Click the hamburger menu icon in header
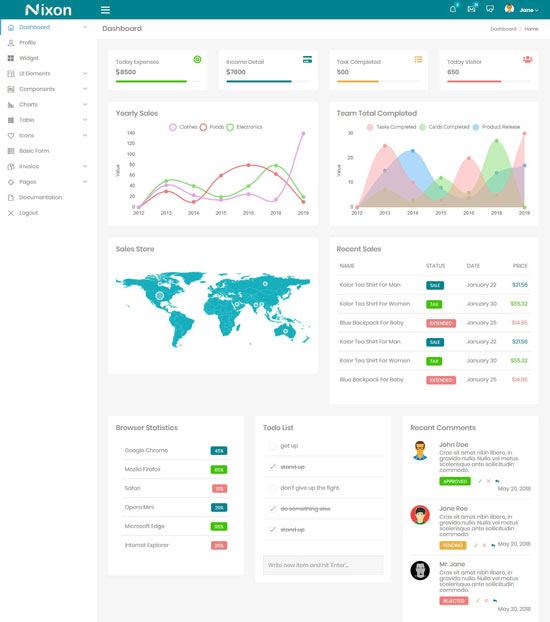This screenshot has width=550, height=622. (x=105, y=10)
